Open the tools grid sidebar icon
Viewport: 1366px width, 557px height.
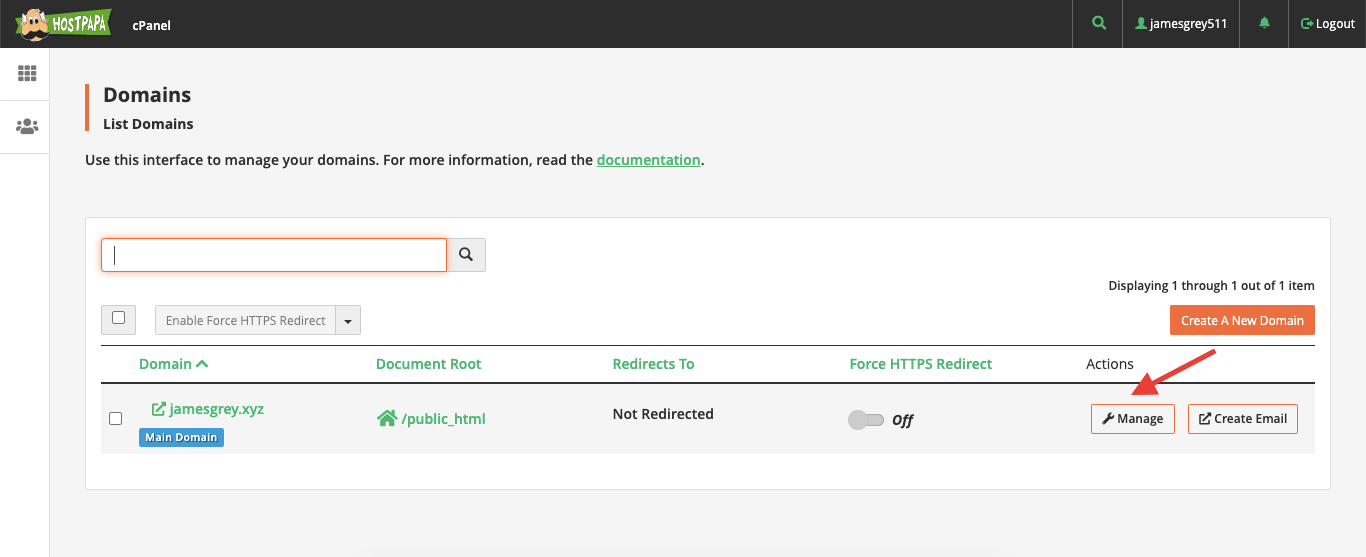pyautogui.click(x=27, y=74)
